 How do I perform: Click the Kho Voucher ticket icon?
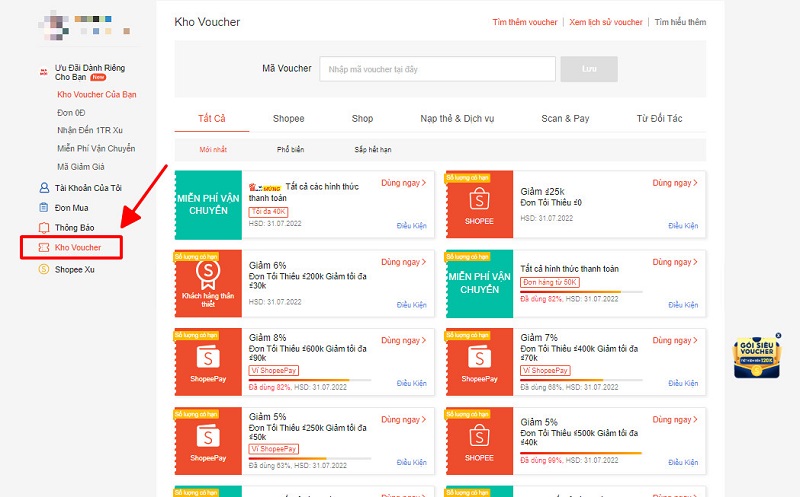tap(44, 246)
